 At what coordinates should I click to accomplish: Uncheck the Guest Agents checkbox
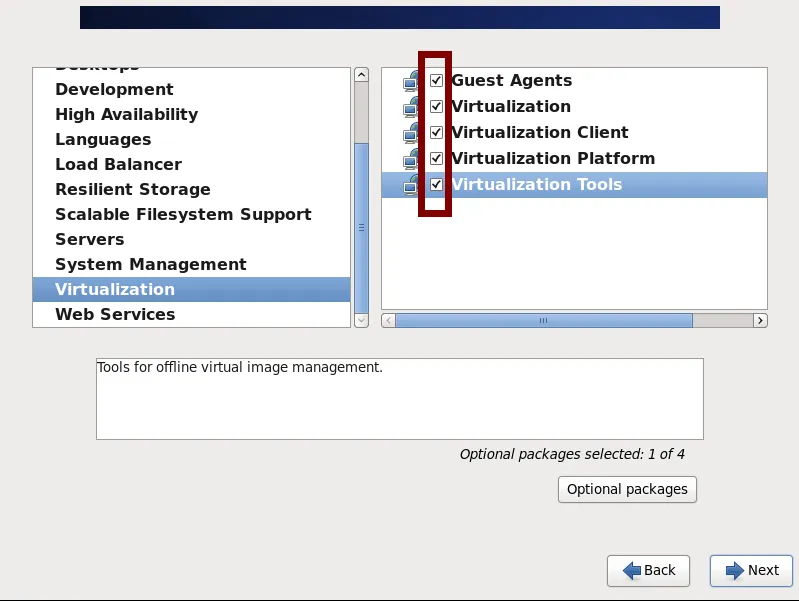[436, 80]
